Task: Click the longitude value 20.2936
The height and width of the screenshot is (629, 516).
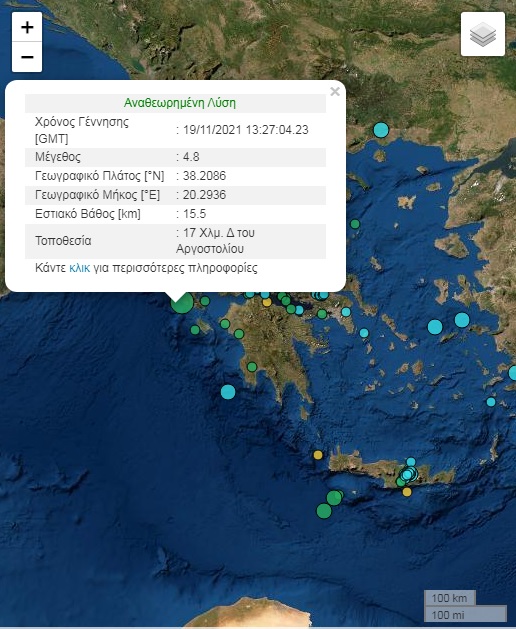Action: [204, 195]
